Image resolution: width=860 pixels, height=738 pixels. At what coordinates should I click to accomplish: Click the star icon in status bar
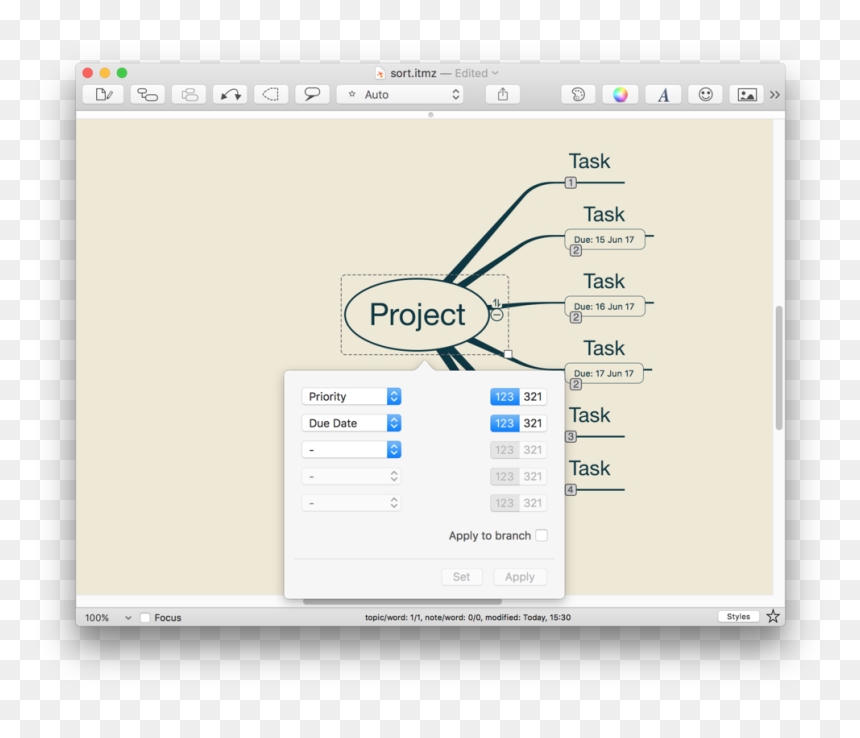(x=773, y=616)
